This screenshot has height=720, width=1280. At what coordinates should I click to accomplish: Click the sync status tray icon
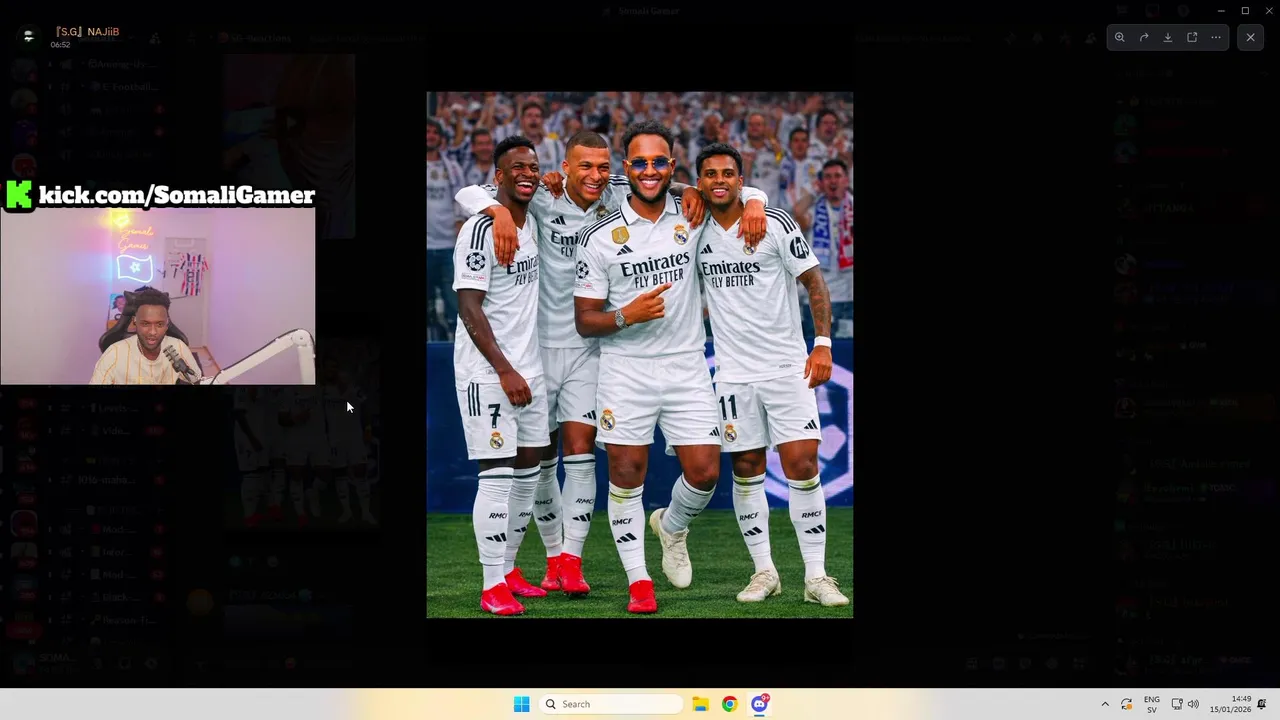(1127, 704)
